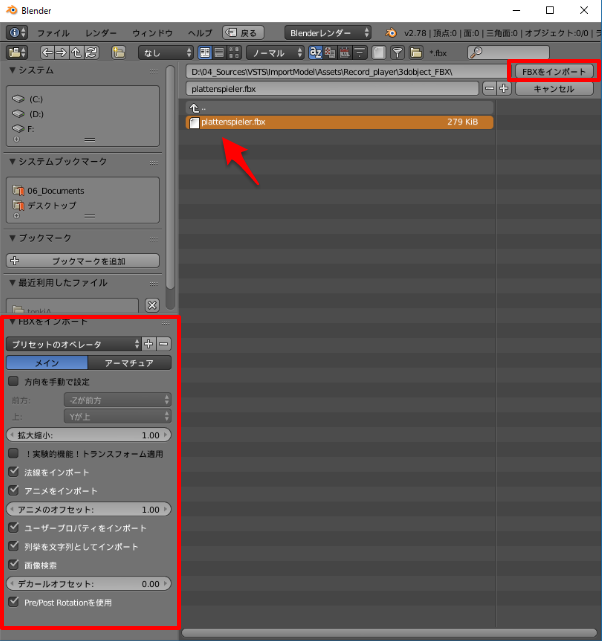The height and width of the screenshot is (641, 602).
Task: Switch to アーマチュア tab
Action: click(129, 363)
